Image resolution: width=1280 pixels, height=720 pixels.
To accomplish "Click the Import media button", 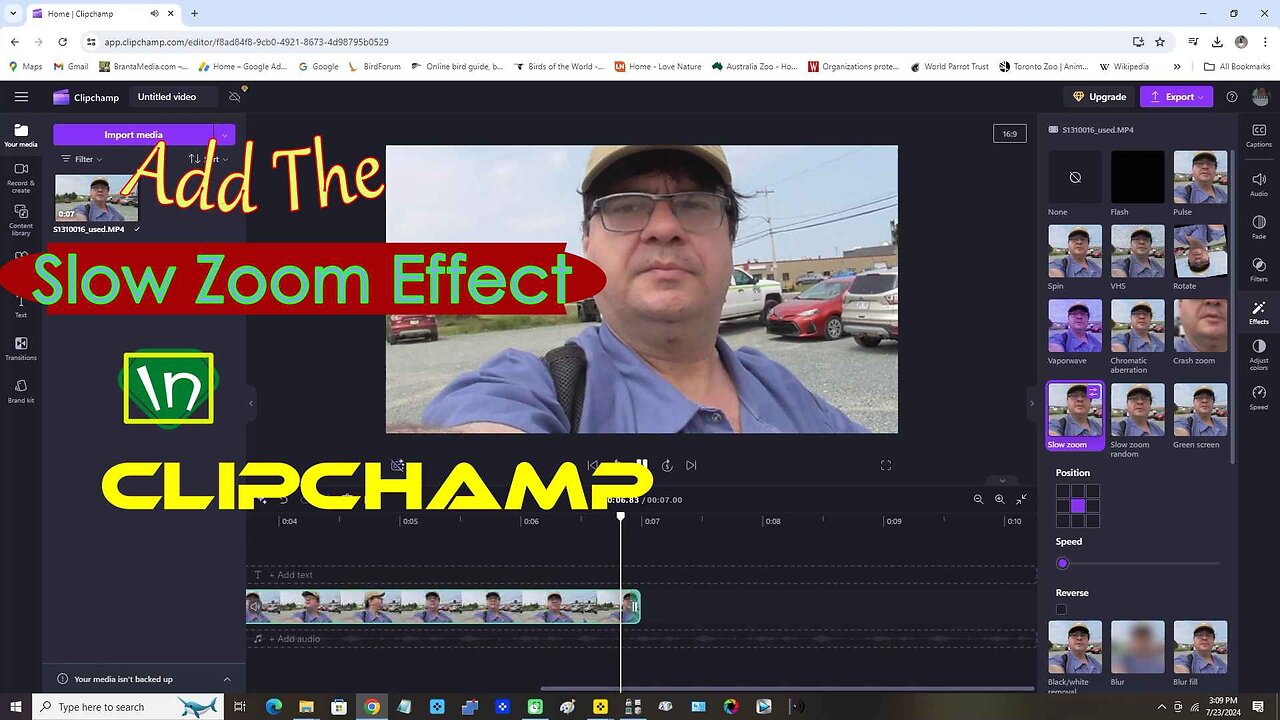I will 133,135.
